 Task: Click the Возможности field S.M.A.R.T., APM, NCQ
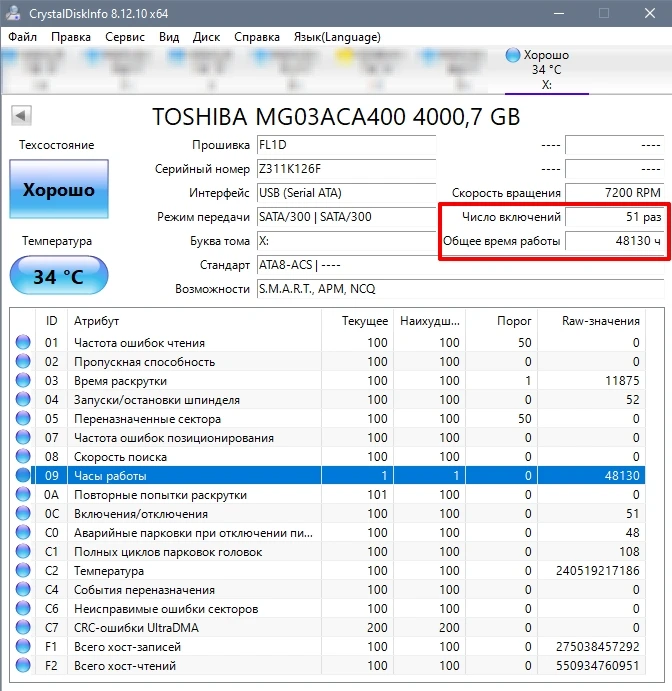coord(460,289)
